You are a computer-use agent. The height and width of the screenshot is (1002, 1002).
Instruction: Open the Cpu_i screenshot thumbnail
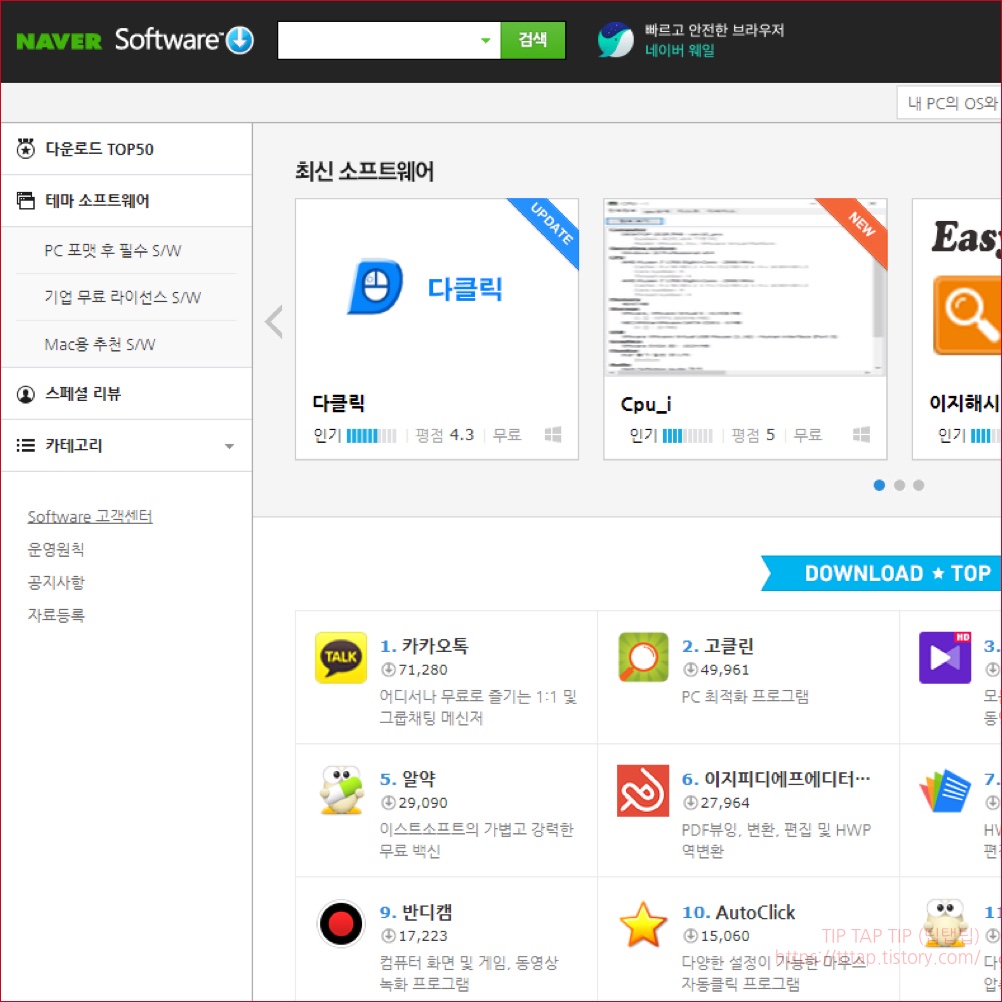744,288
